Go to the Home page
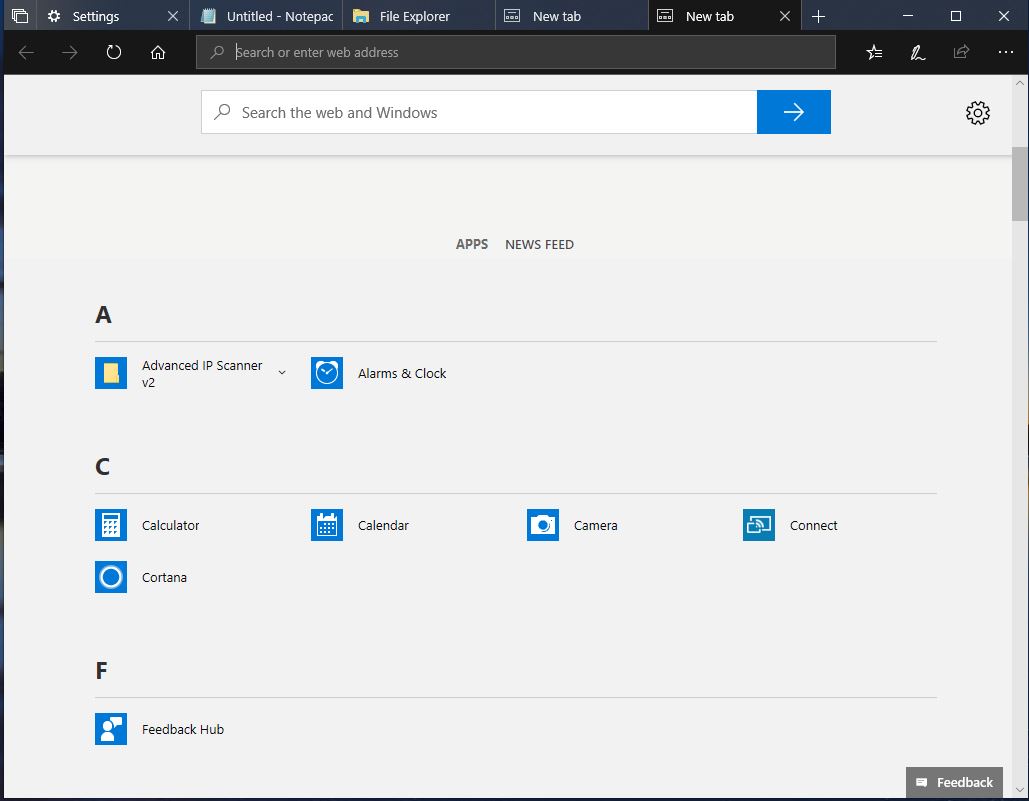Screen dimensions: 1029x801 click(158, 52)
